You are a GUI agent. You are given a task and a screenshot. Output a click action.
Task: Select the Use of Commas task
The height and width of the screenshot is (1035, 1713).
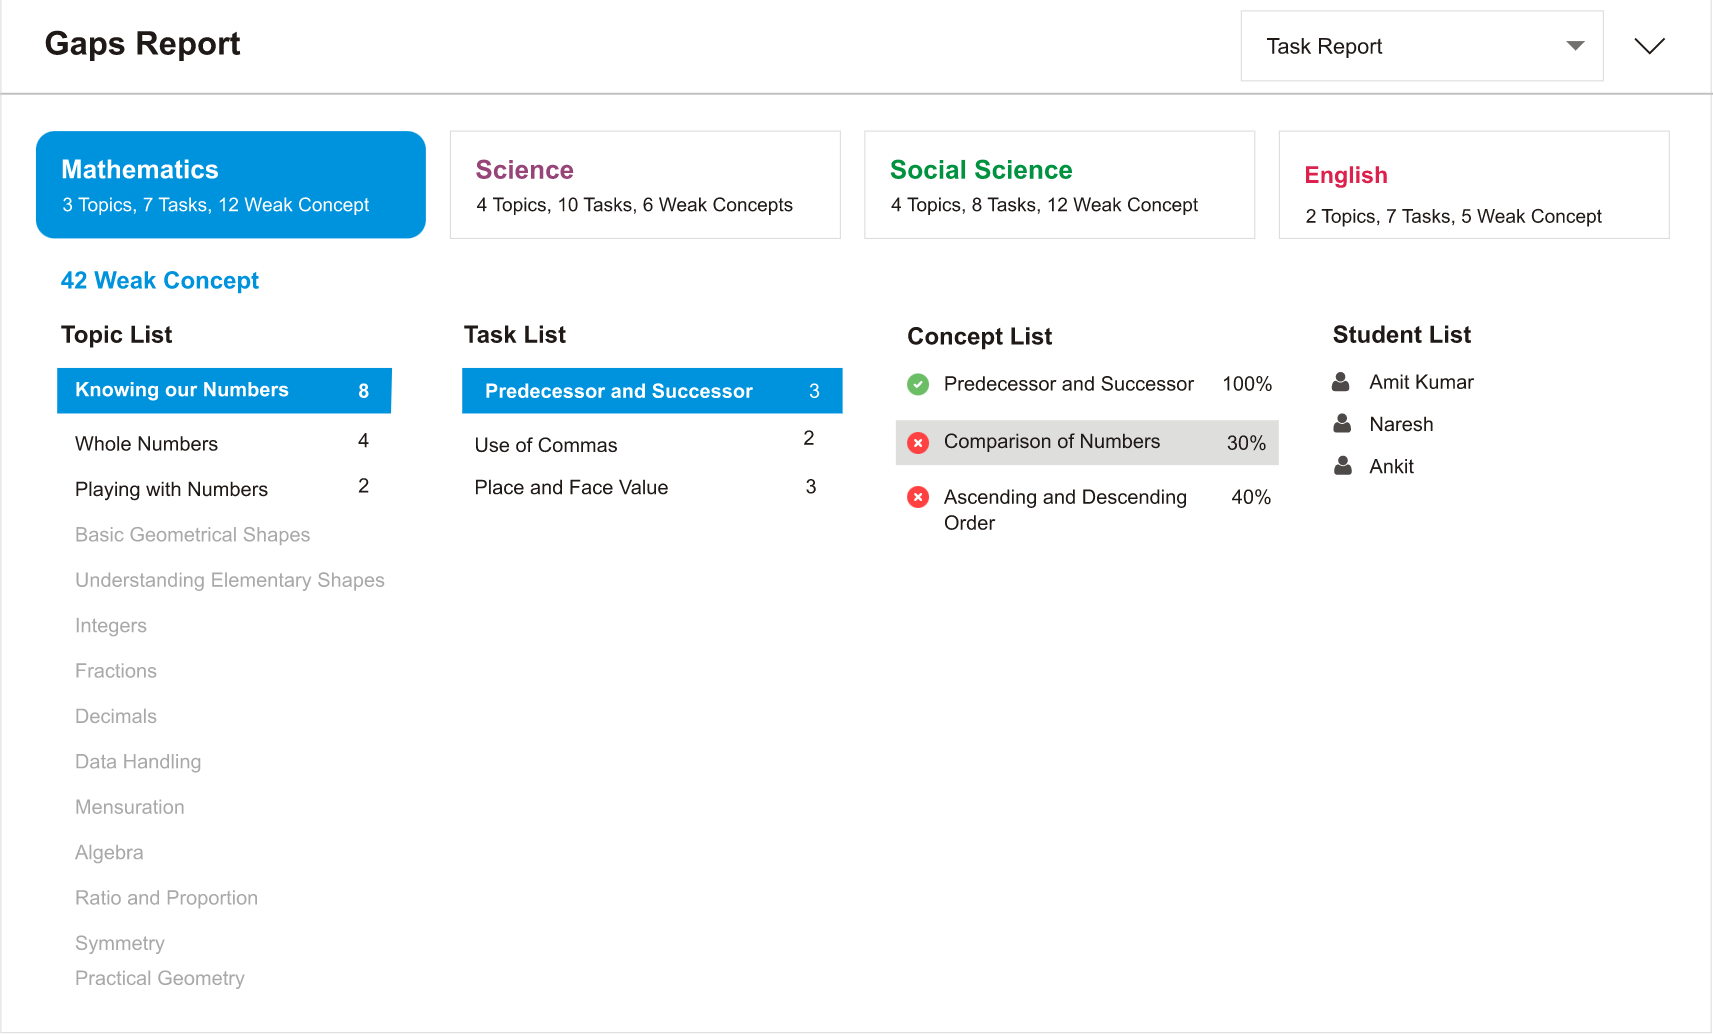pos(546,444)
